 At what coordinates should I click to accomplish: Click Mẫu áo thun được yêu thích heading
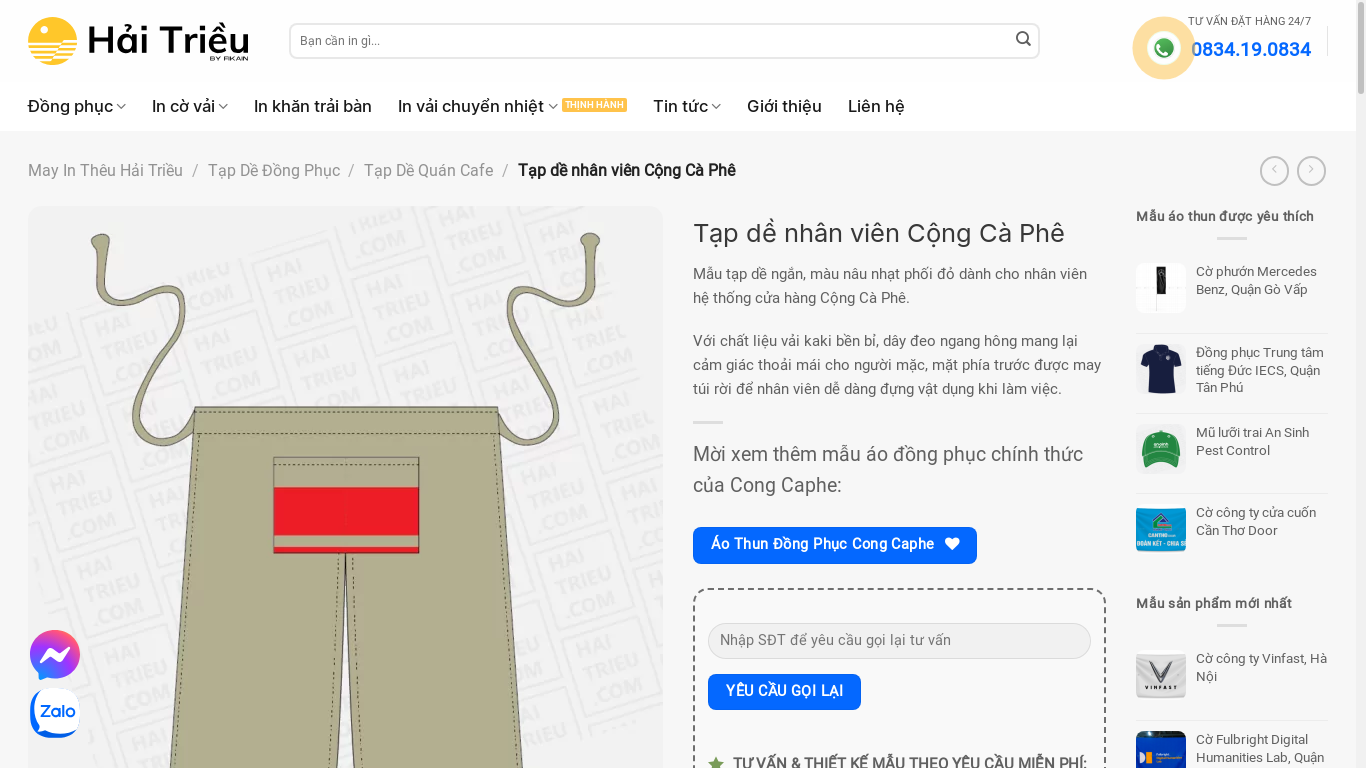pos(1225,216)
